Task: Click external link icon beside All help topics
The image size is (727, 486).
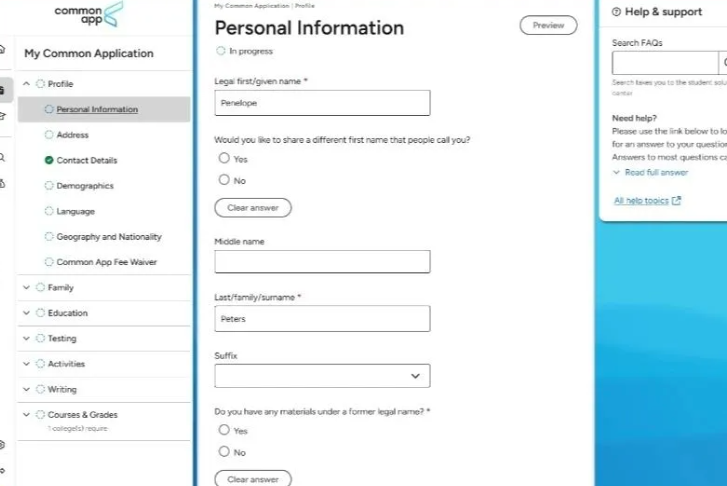Action: 677,200
